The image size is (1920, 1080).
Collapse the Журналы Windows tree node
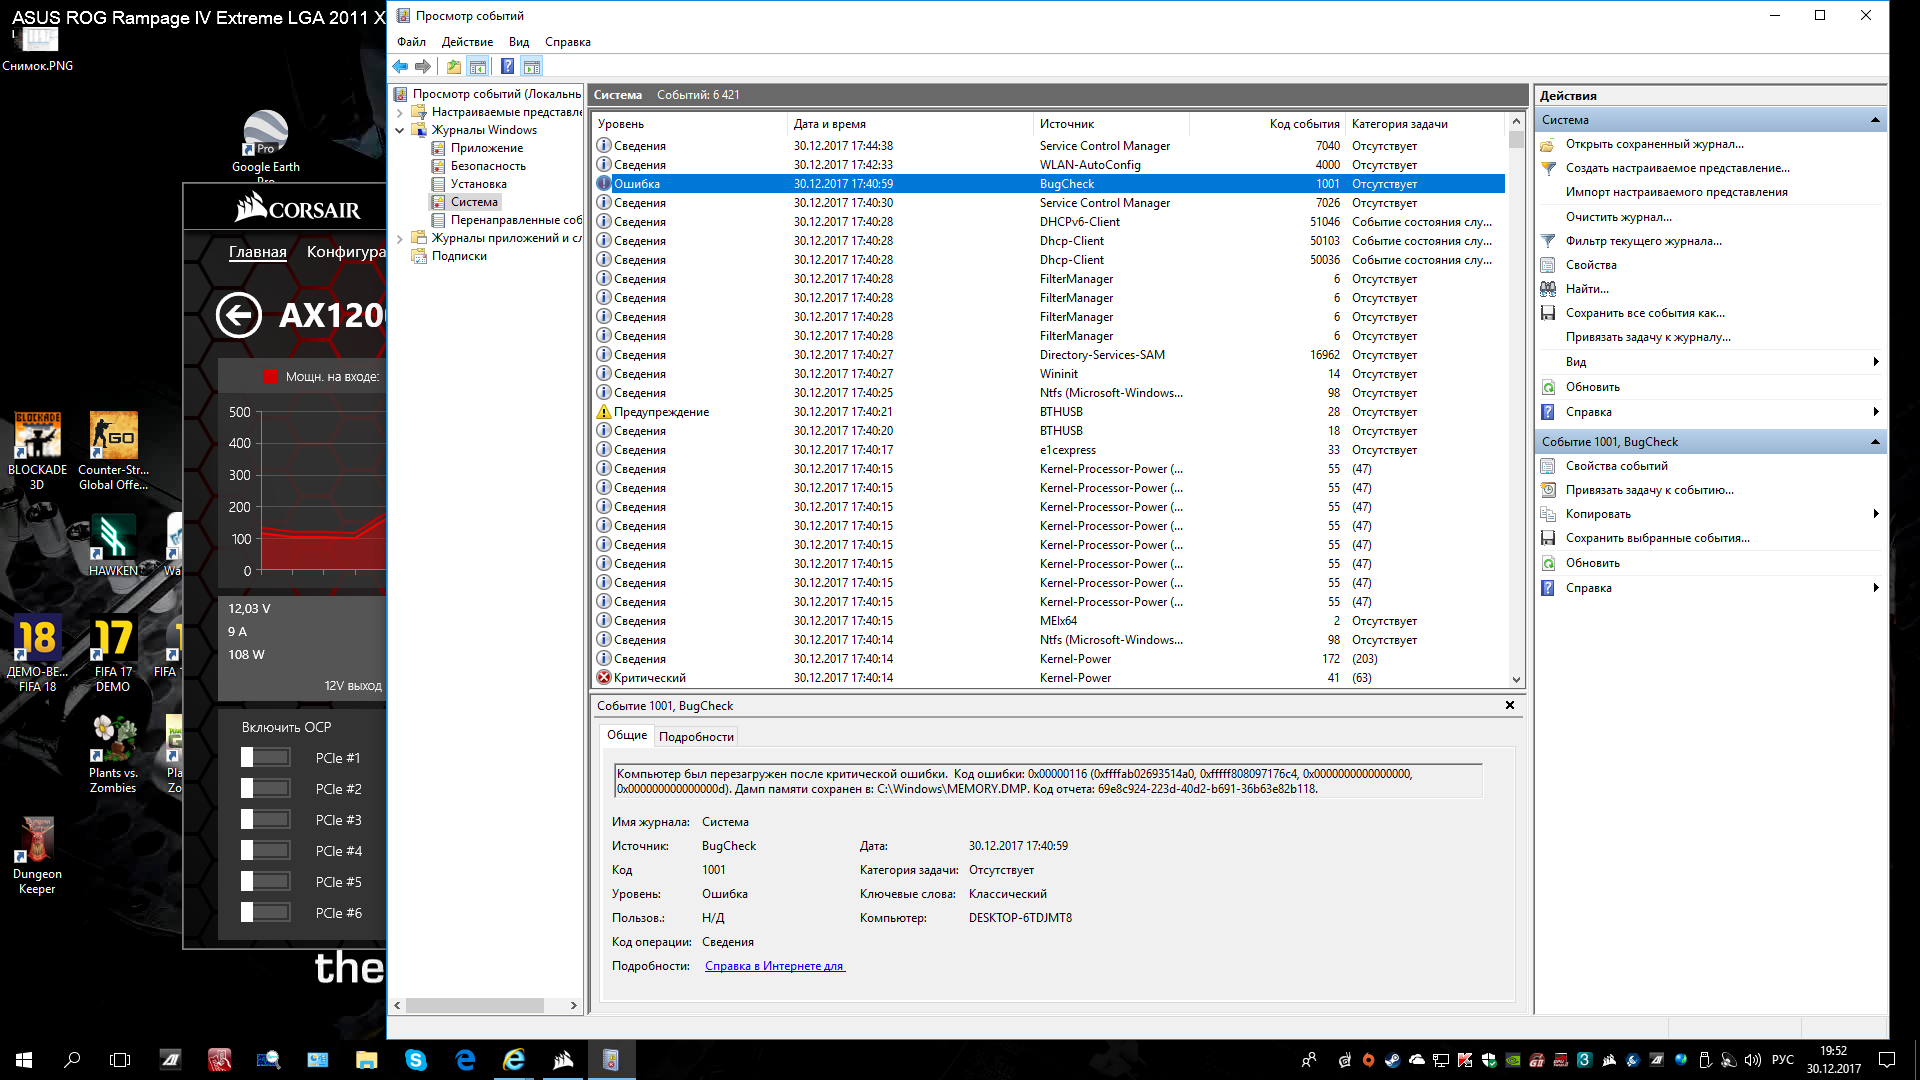(x=400, y=130)
